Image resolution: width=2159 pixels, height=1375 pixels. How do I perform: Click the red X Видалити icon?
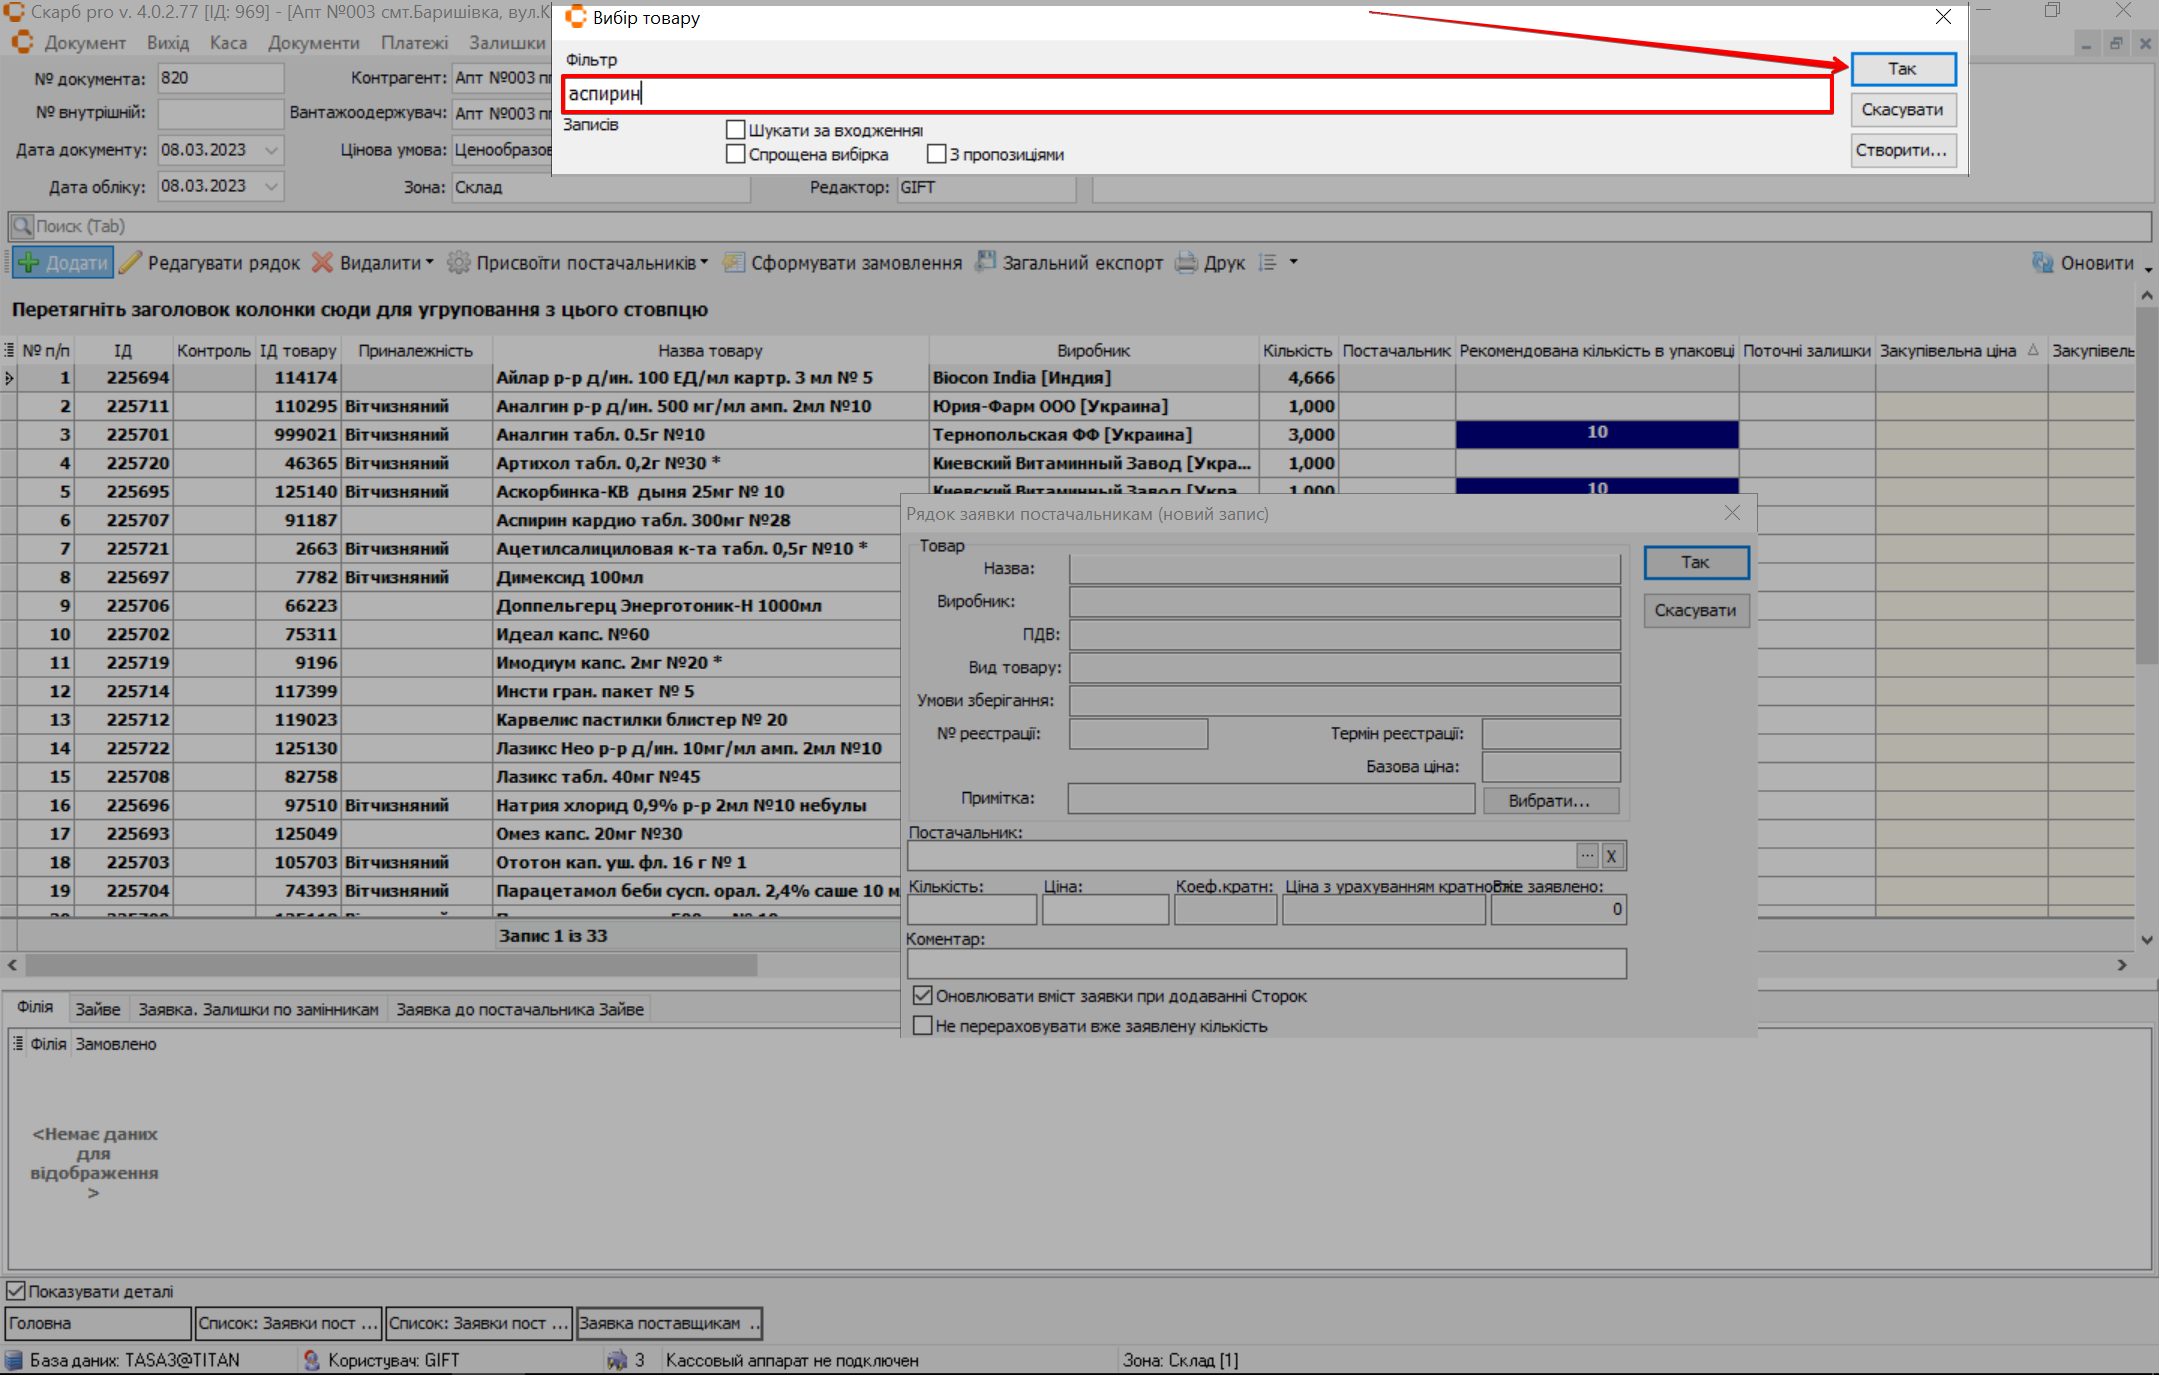pos(322,263)
